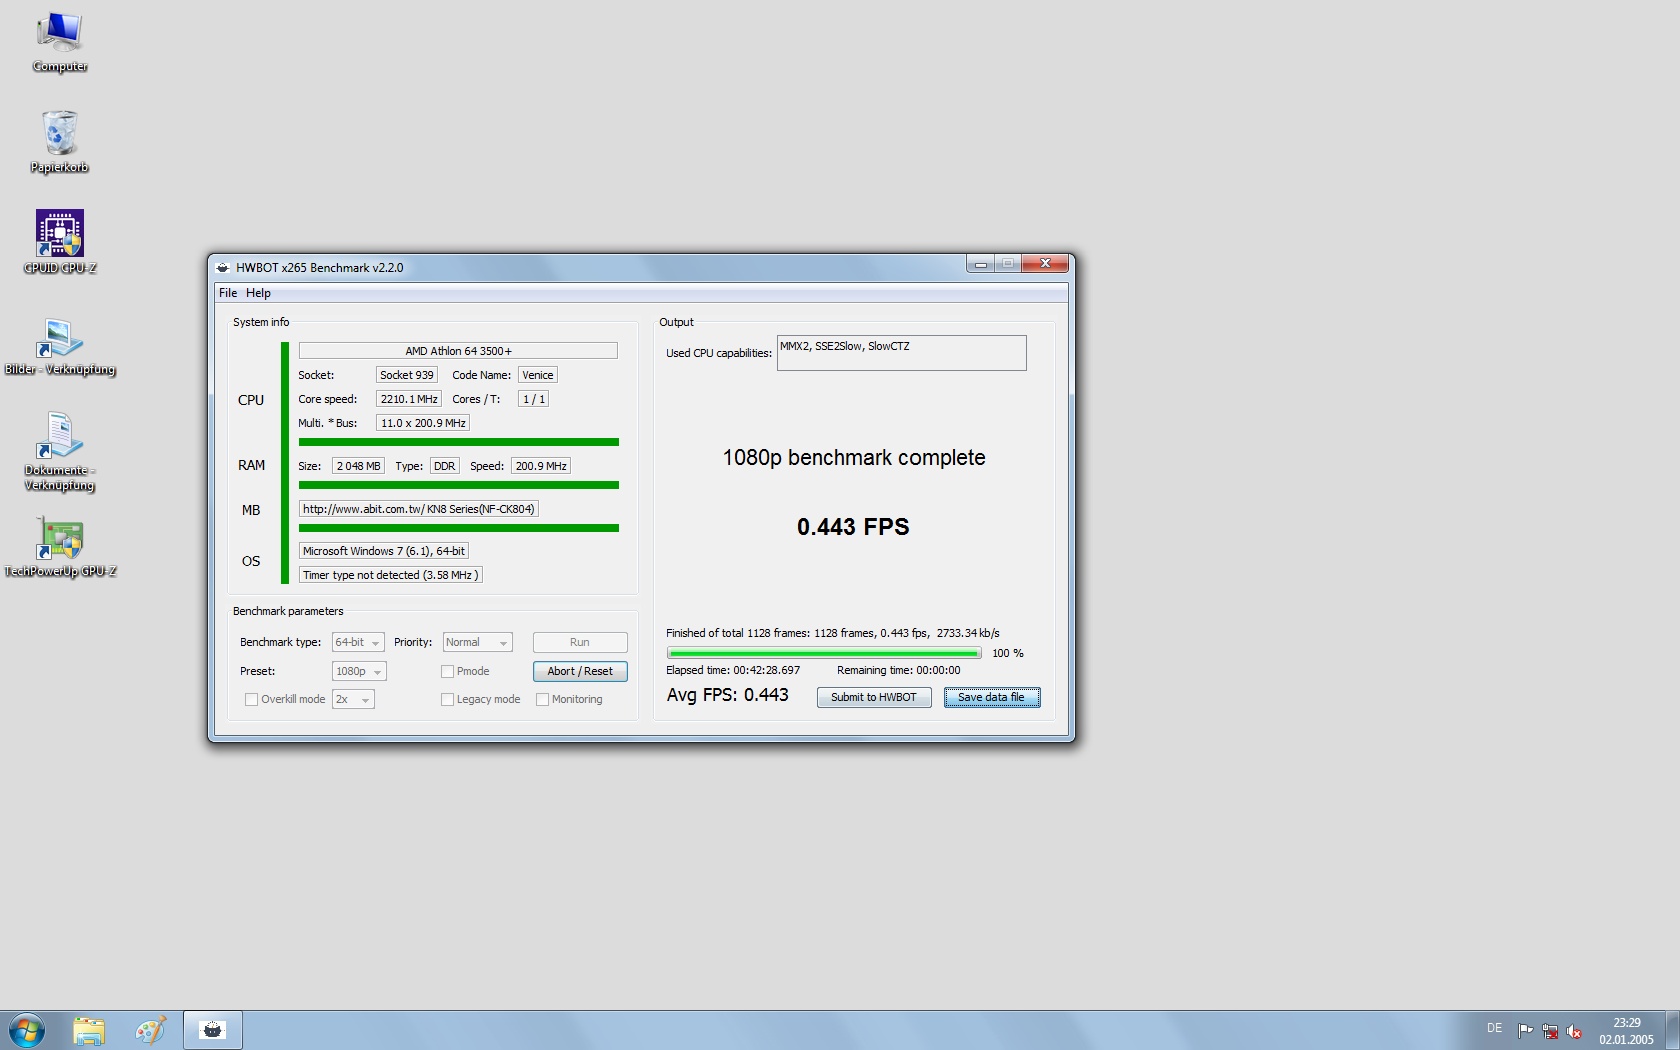Expand the Preset 1080p dropdown

tap(359, 671)
